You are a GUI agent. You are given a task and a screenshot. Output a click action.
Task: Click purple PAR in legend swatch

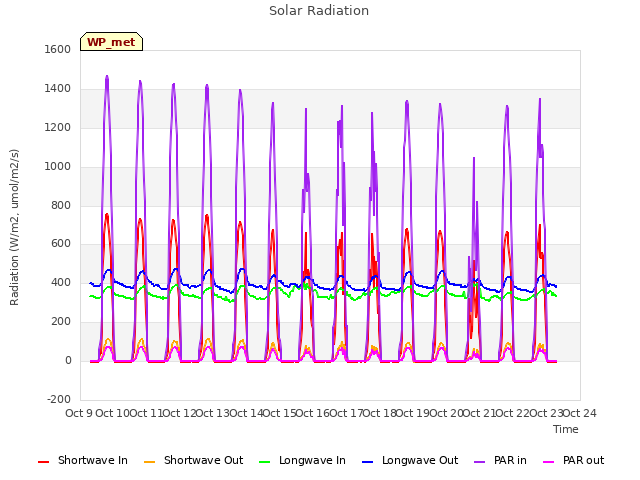pos(480,462)
